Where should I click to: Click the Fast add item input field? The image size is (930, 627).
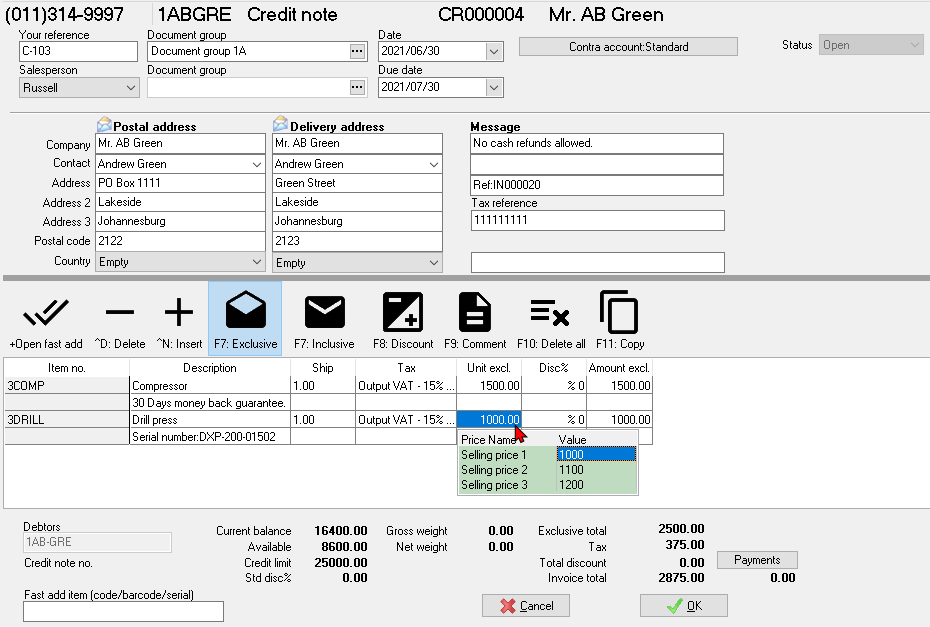tap(123, 611)
